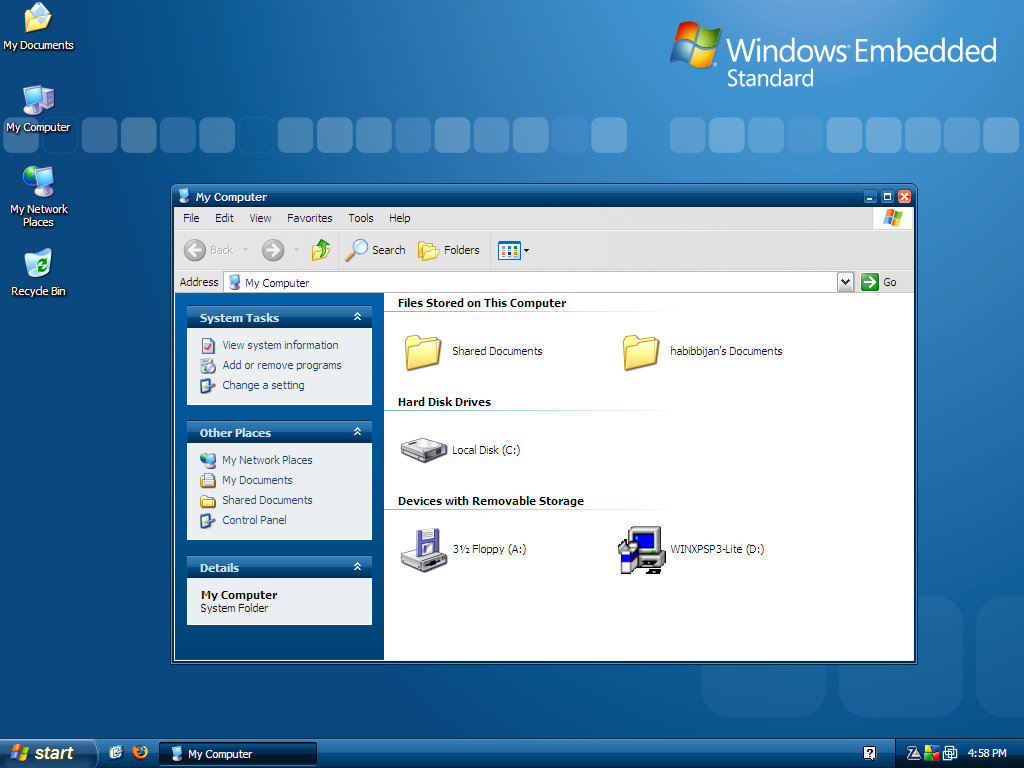The width and height of the screenshot is (1024, 768).
Task: Click the Back arrow toolbar button
Action: click(208, 250)
